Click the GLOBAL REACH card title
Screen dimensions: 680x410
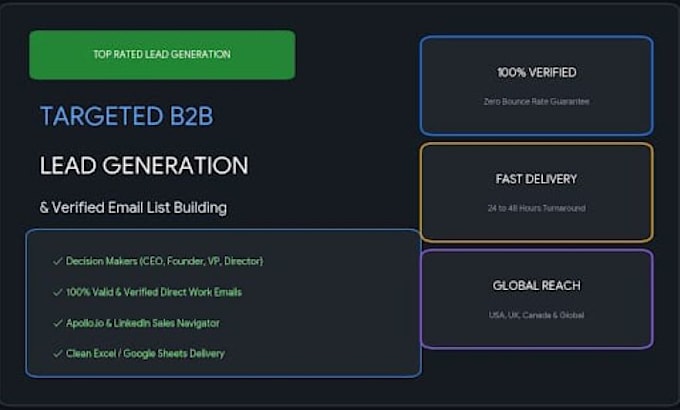click(x=536, y=285)
